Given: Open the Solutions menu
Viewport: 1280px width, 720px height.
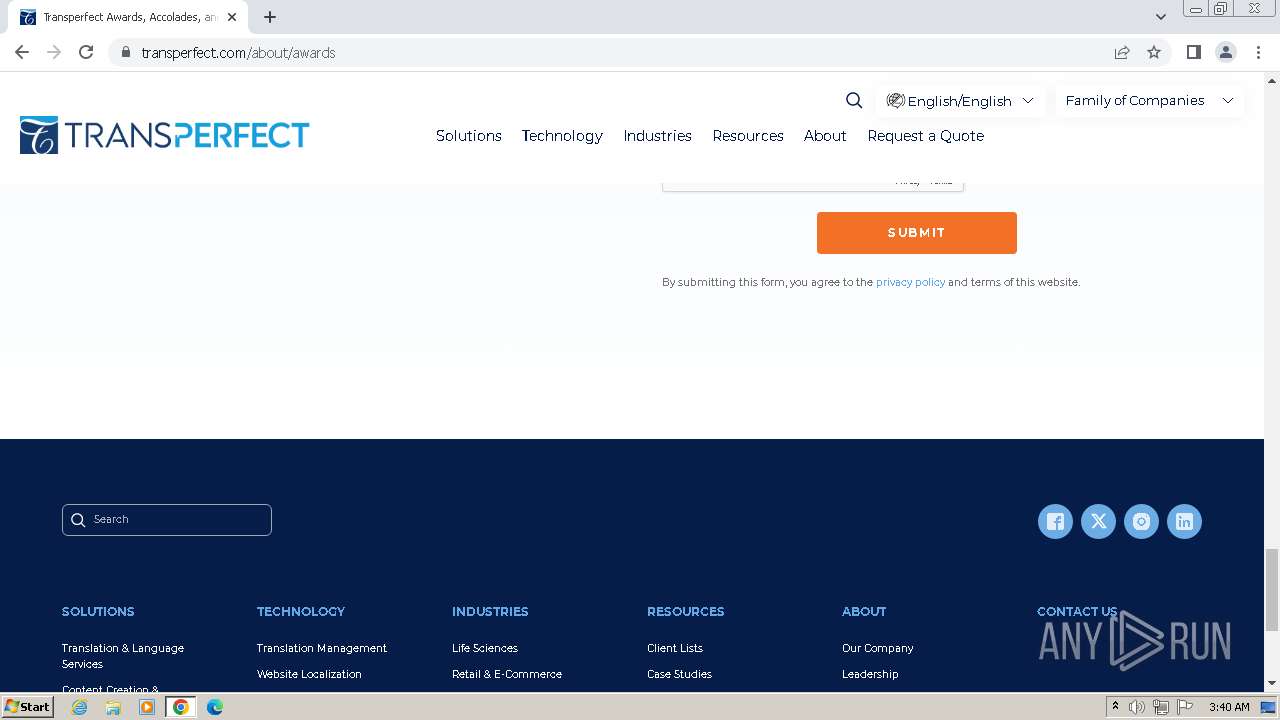Looking at the screenshot, I should click(469, 136).
